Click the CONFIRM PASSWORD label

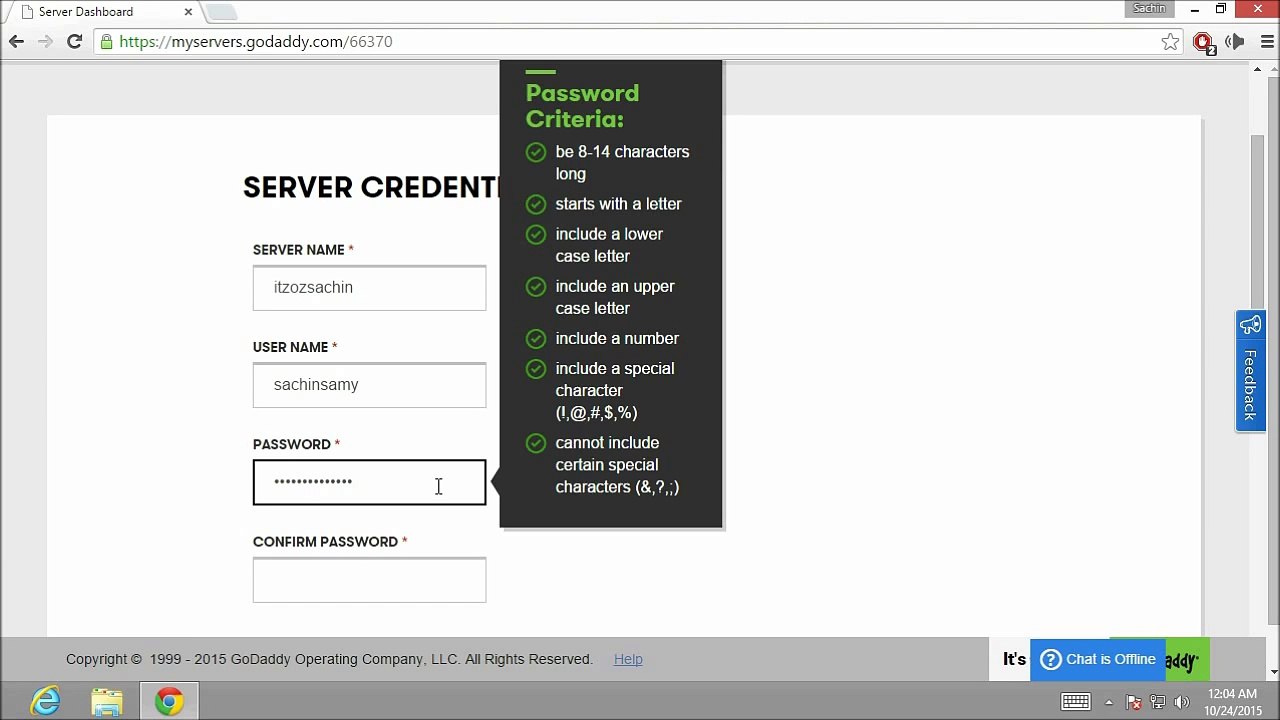(x=325, y=542)
